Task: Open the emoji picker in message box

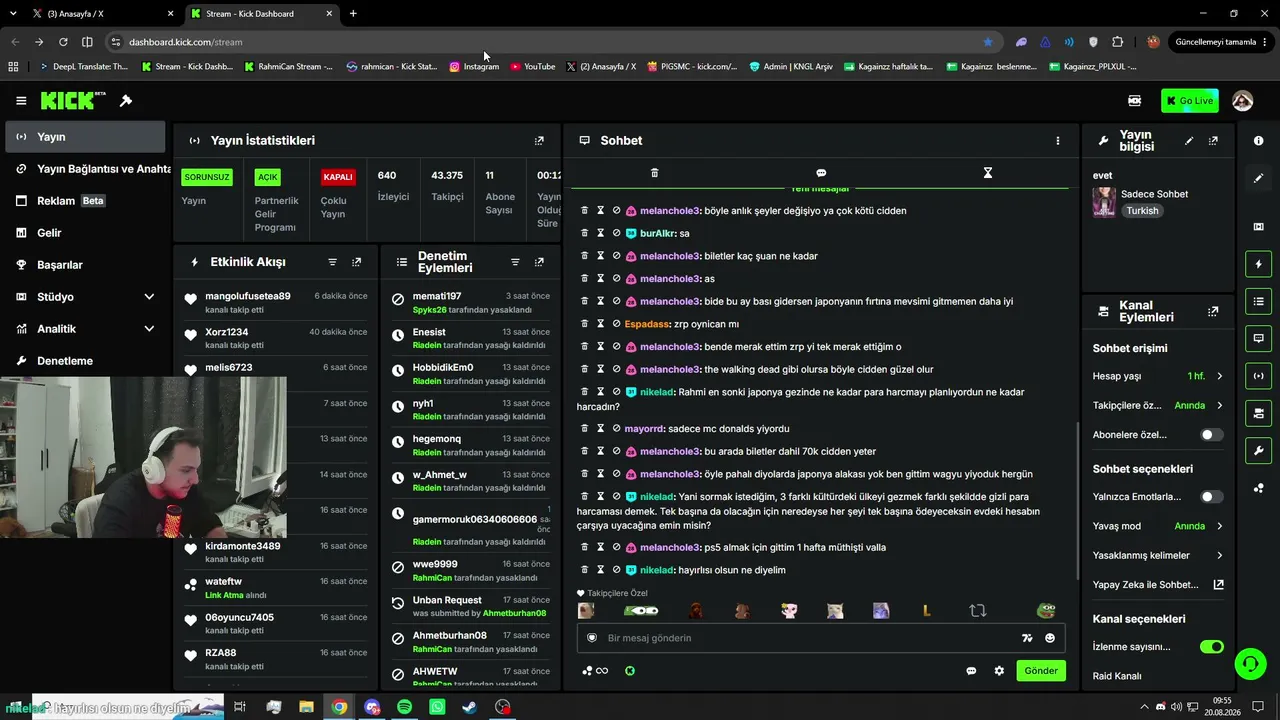Action: tap(1050, 638)
